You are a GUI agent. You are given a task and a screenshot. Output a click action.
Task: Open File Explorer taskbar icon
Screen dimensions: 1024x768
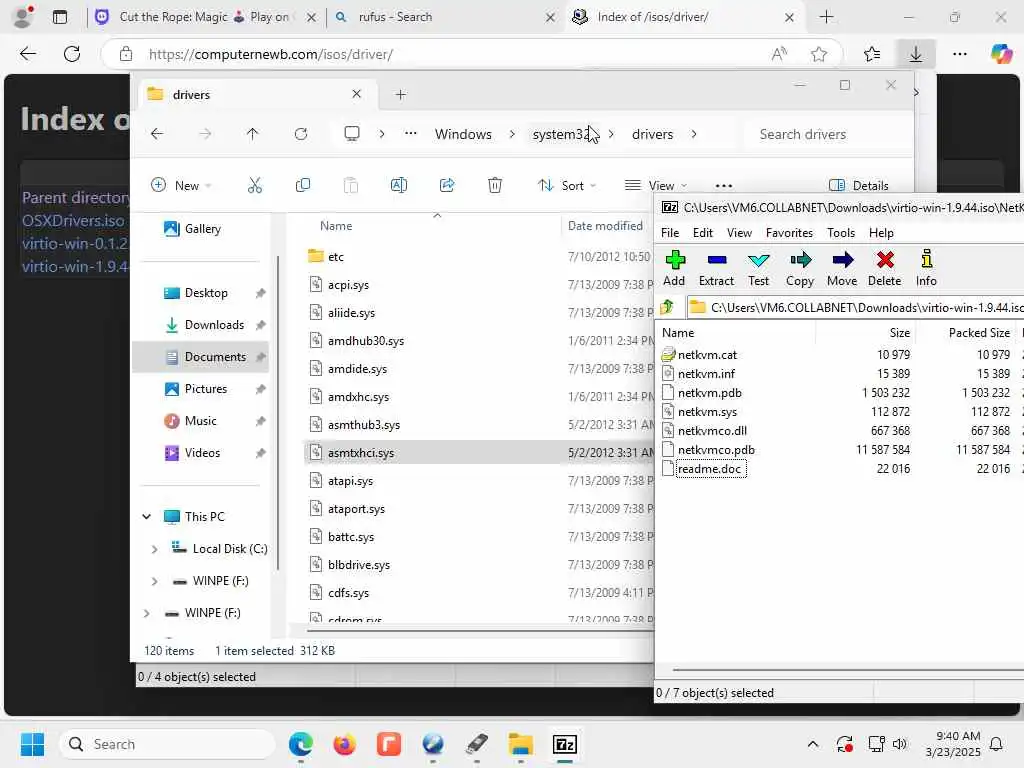coord(520,744)
